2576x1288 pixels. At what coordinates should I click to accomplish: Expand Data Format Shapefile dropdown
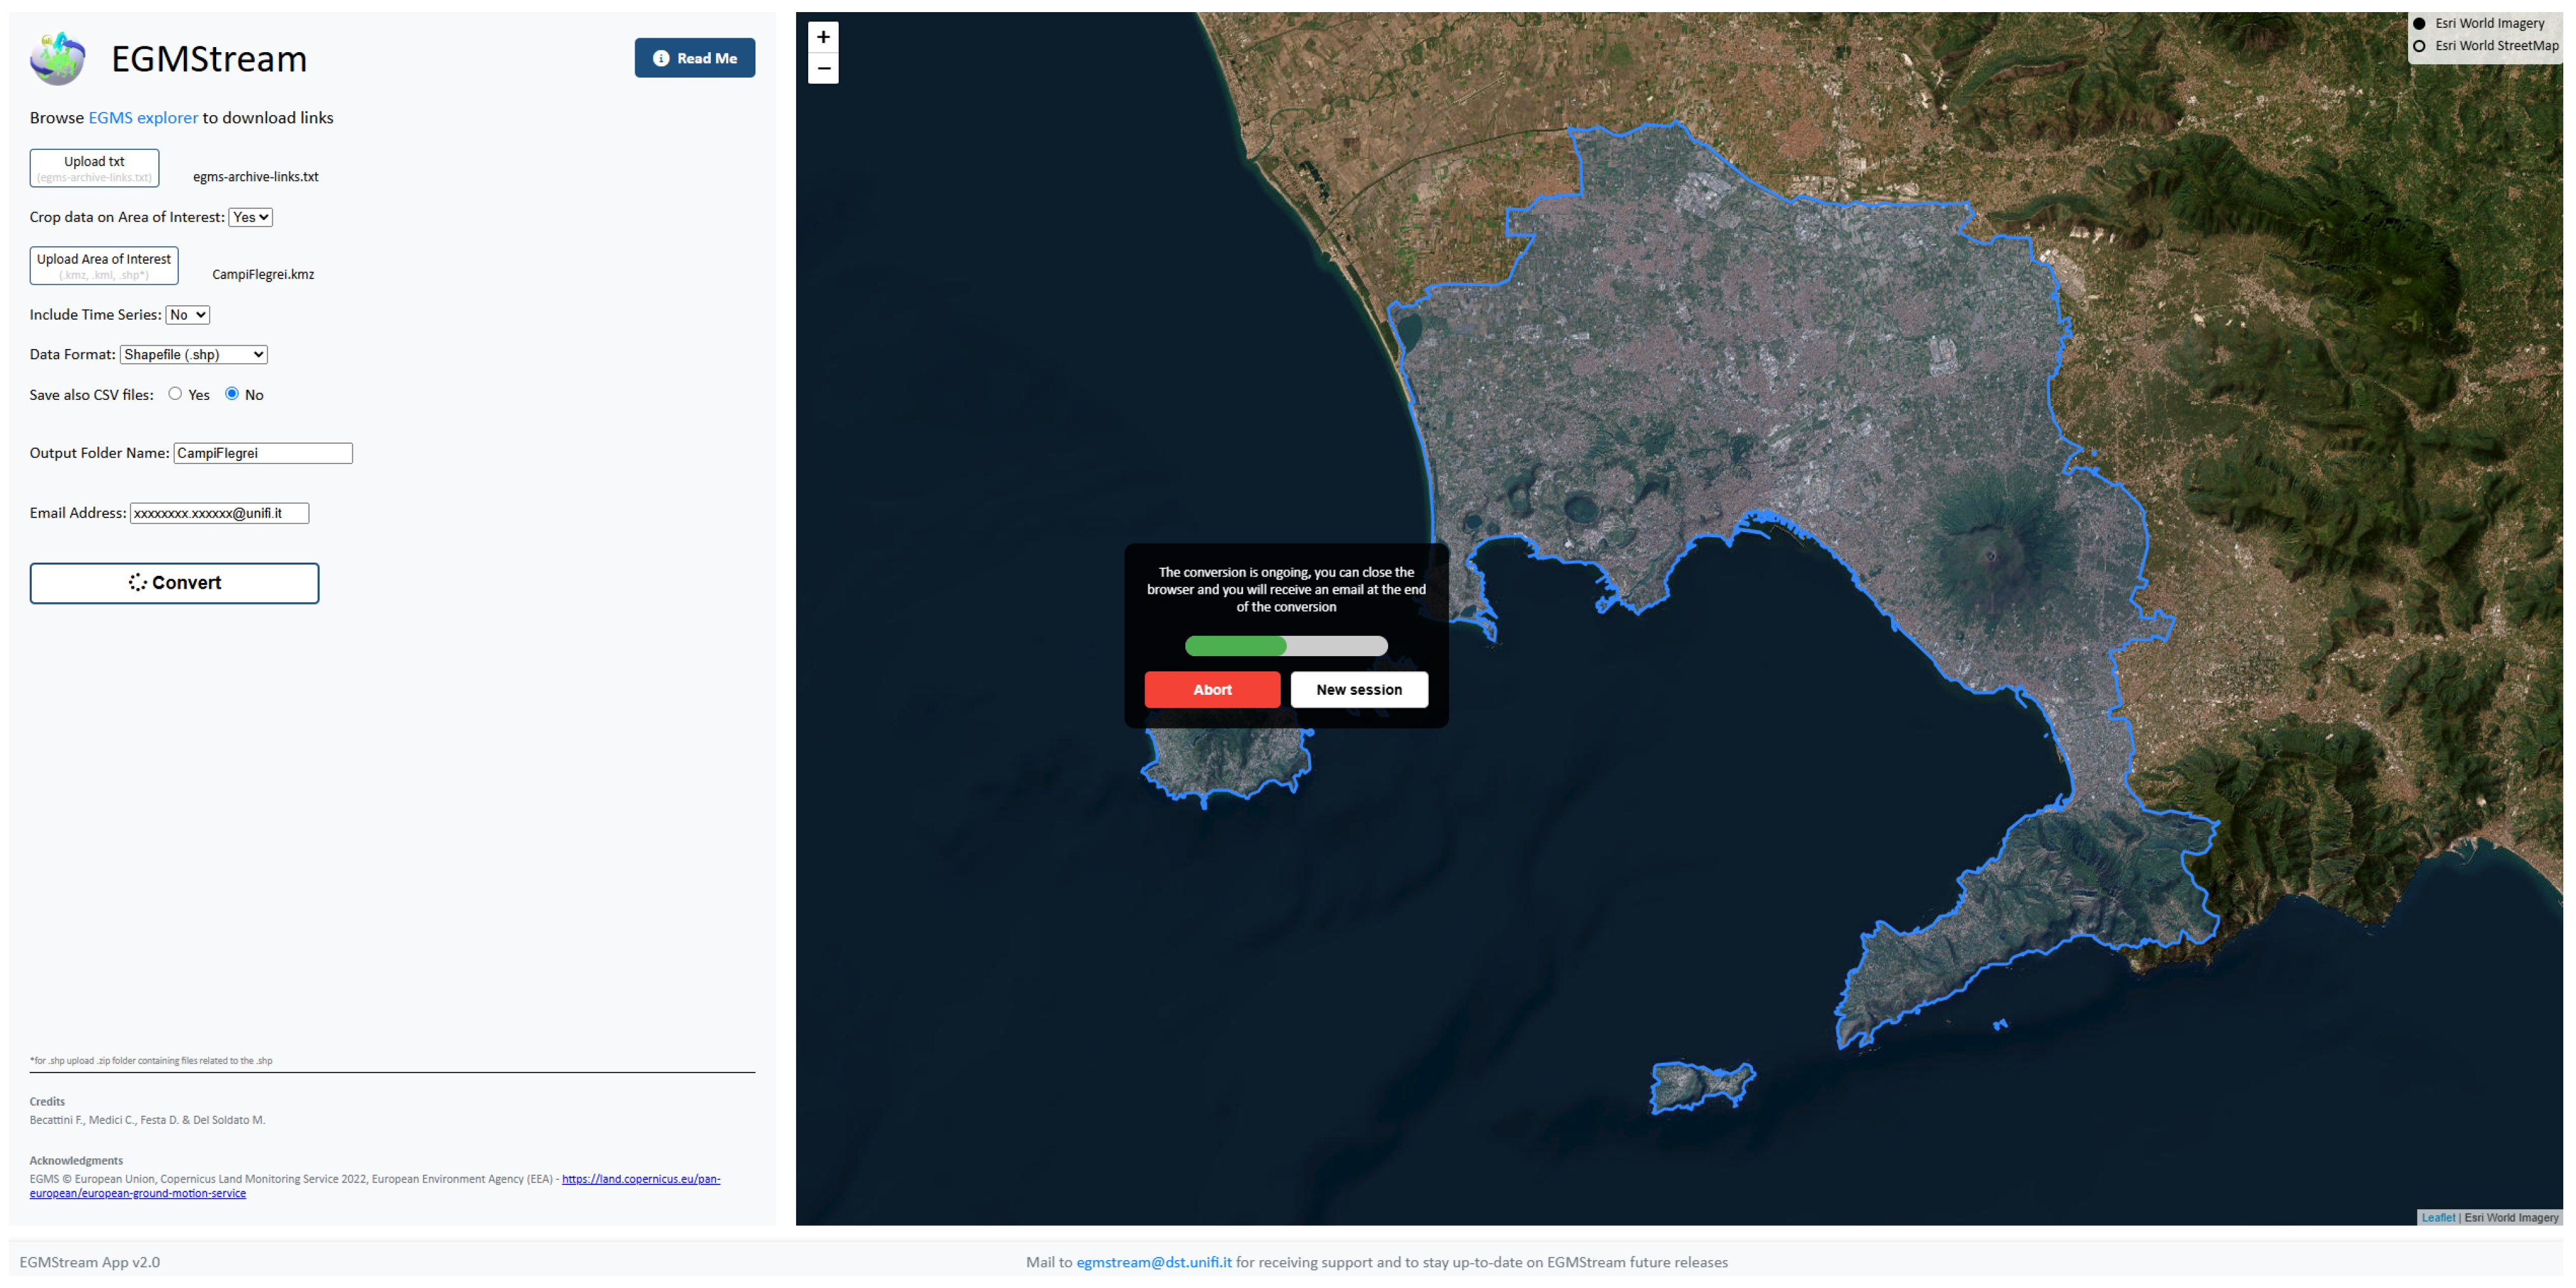pyautogui.click(x=193, y=354)
